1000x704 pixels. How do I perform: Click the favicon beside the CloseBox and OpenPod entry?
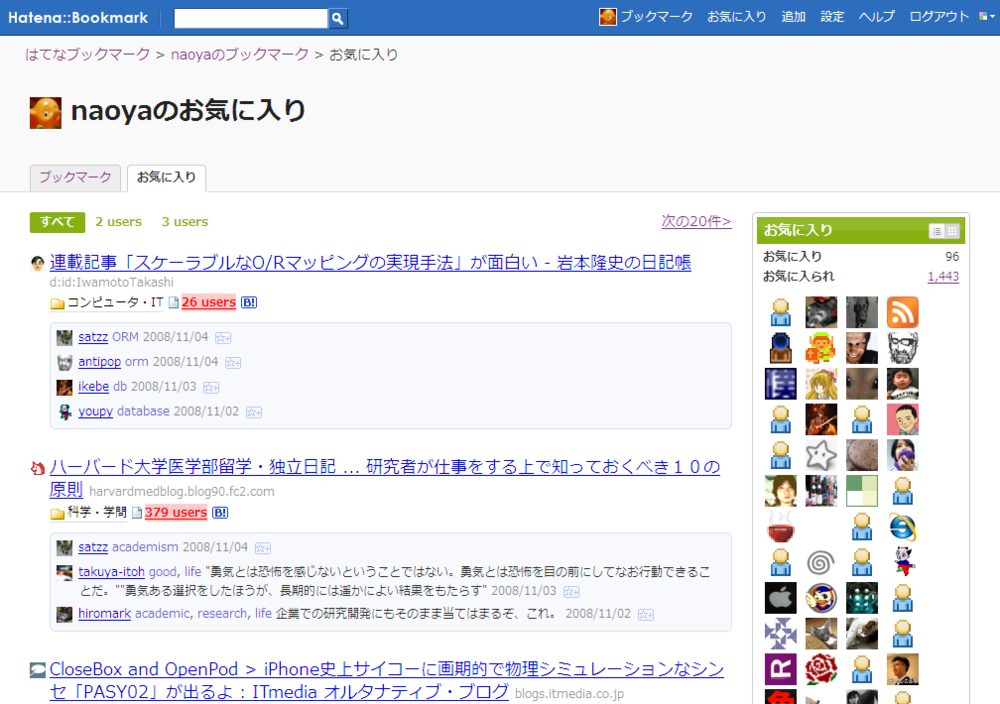coord(38,670)
